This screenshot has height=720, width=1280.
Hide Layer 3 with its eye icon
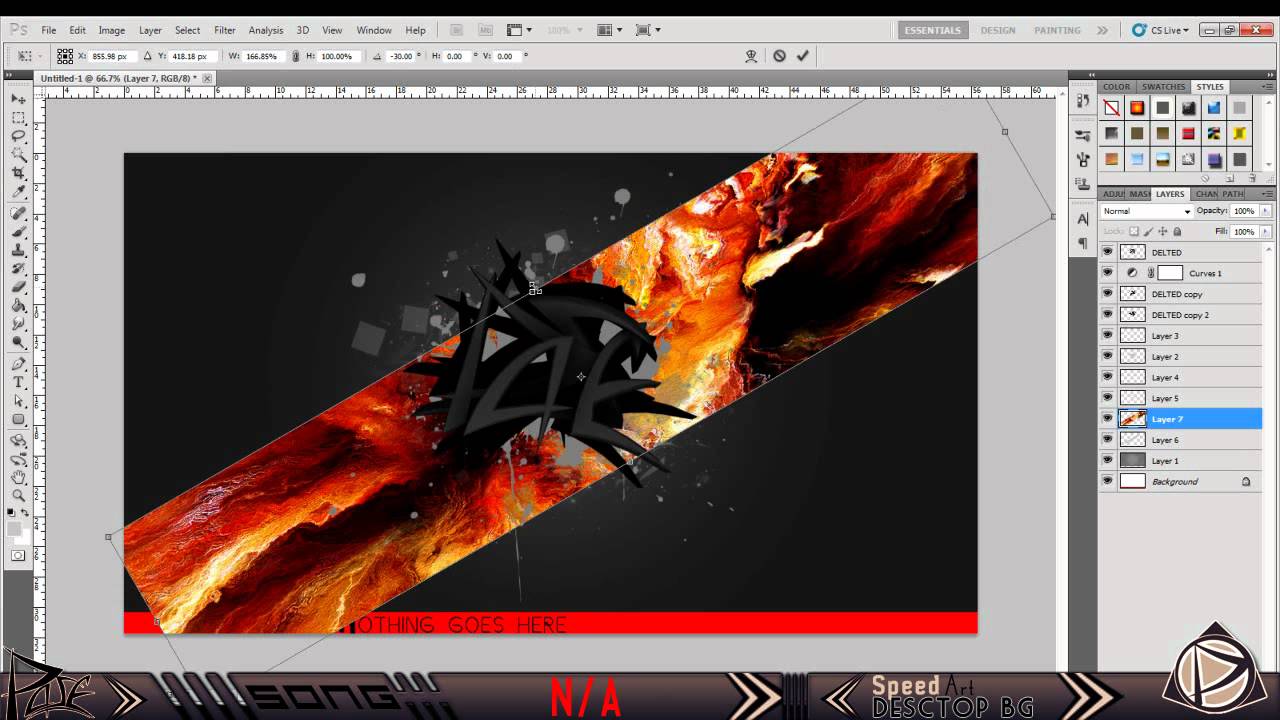tap(1107, 336)
